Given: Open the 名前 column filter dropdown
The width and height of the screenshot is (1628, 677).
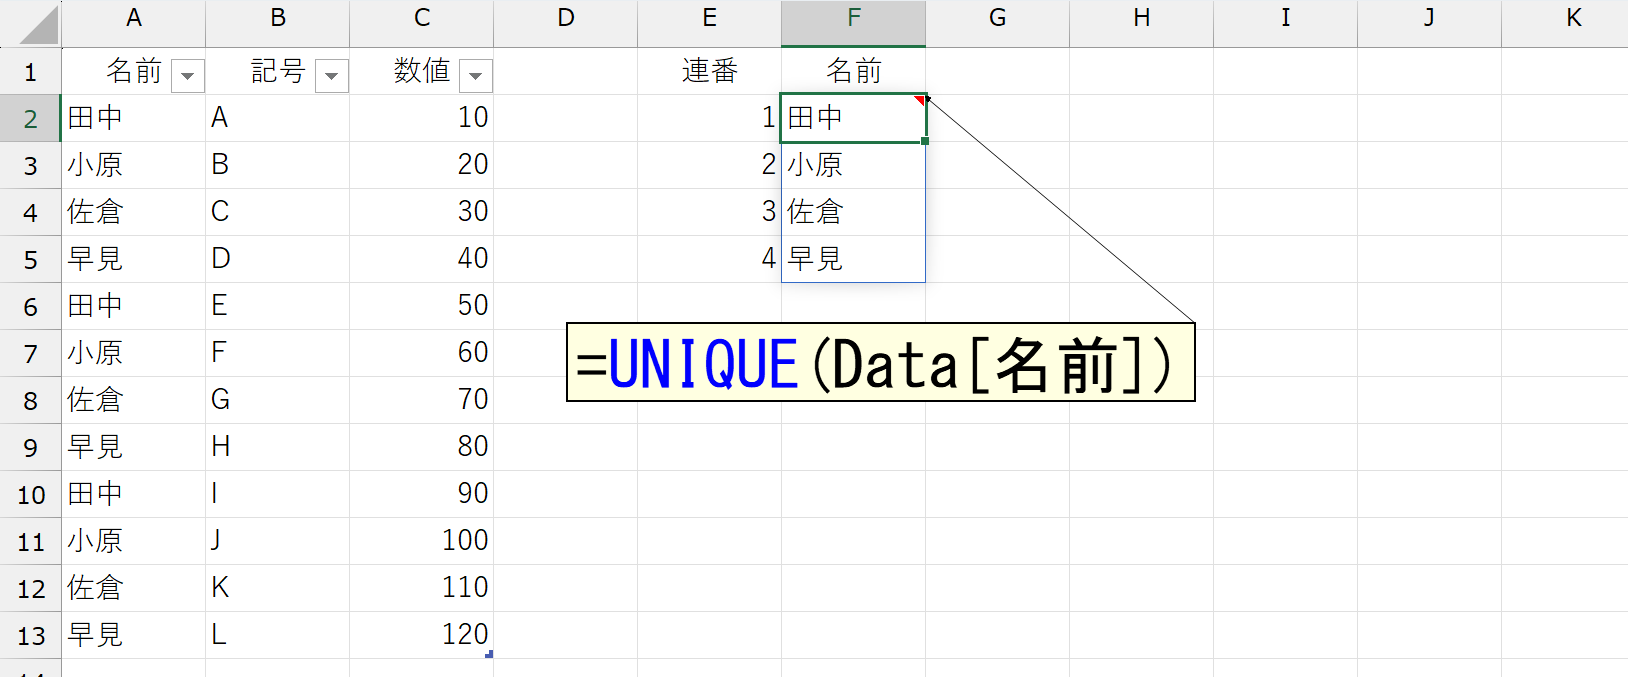Looking at the screenshot, I should [x=188, y=76].
